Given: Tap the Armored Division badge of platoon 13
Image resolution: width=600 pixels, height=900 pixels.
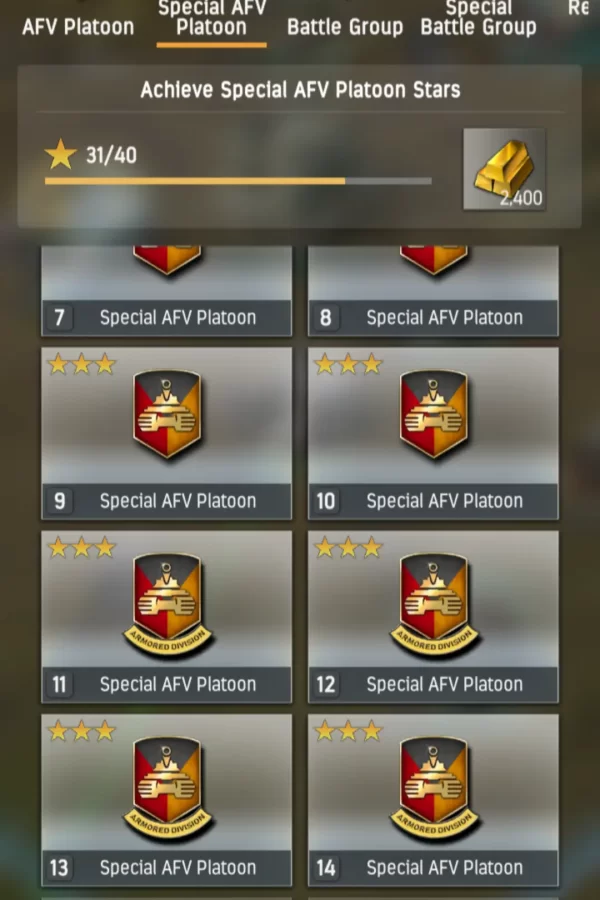Looking at the screenshot, I should point(167,788).
